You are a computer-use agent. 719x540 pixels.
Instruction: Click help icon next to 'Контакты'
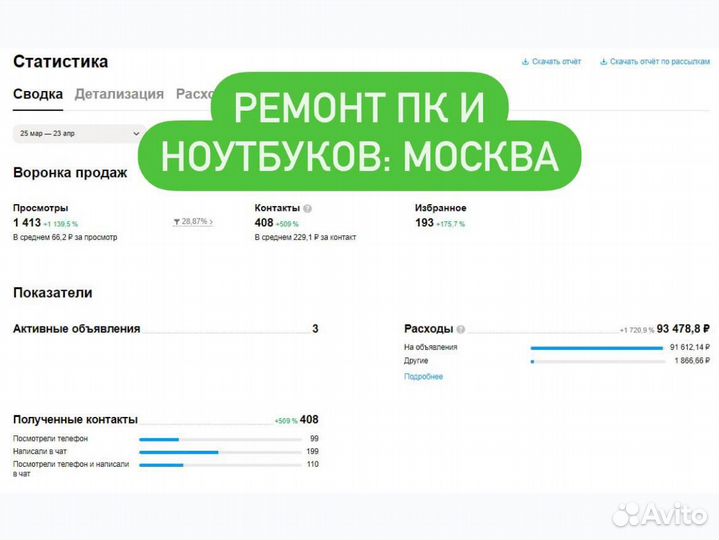tap(308, 209)
